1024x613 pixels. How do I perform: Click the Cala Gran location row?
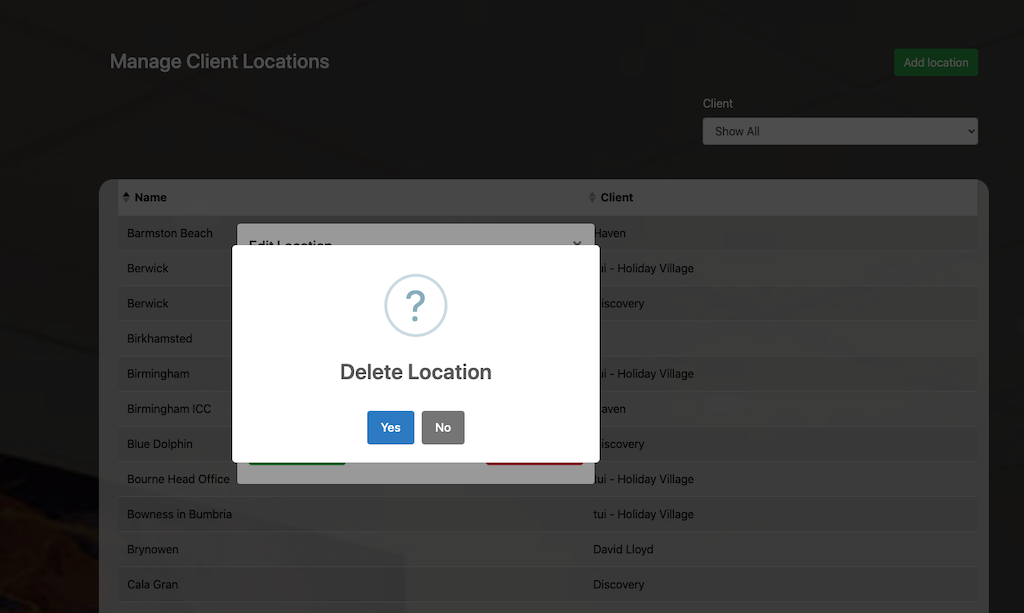pos(153,584)
